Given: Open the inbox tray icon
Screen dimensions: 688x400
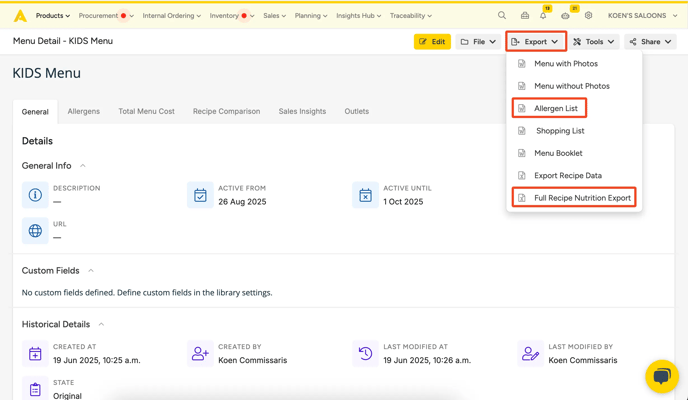Looking at the screenshot, I should pos(525,16).
